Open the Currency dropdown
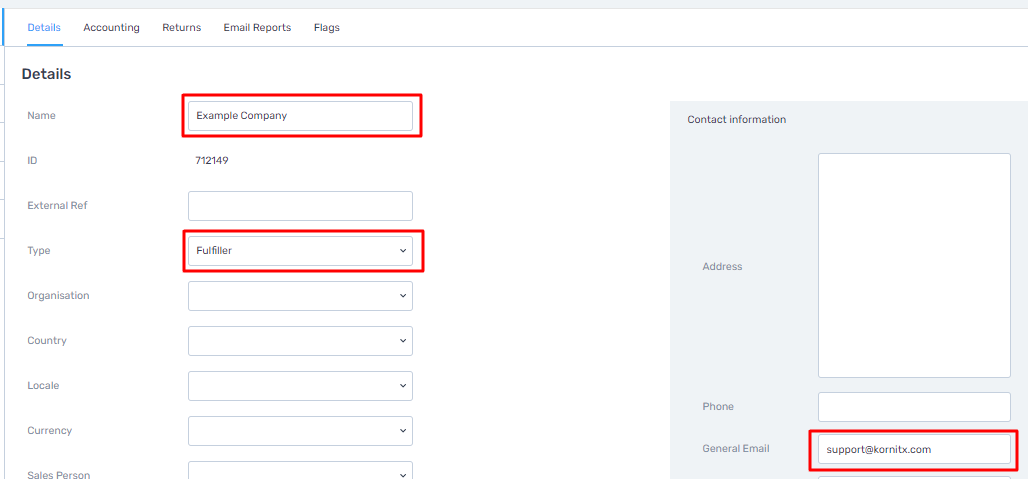1028x479 pixels. (x=300, y=431)
